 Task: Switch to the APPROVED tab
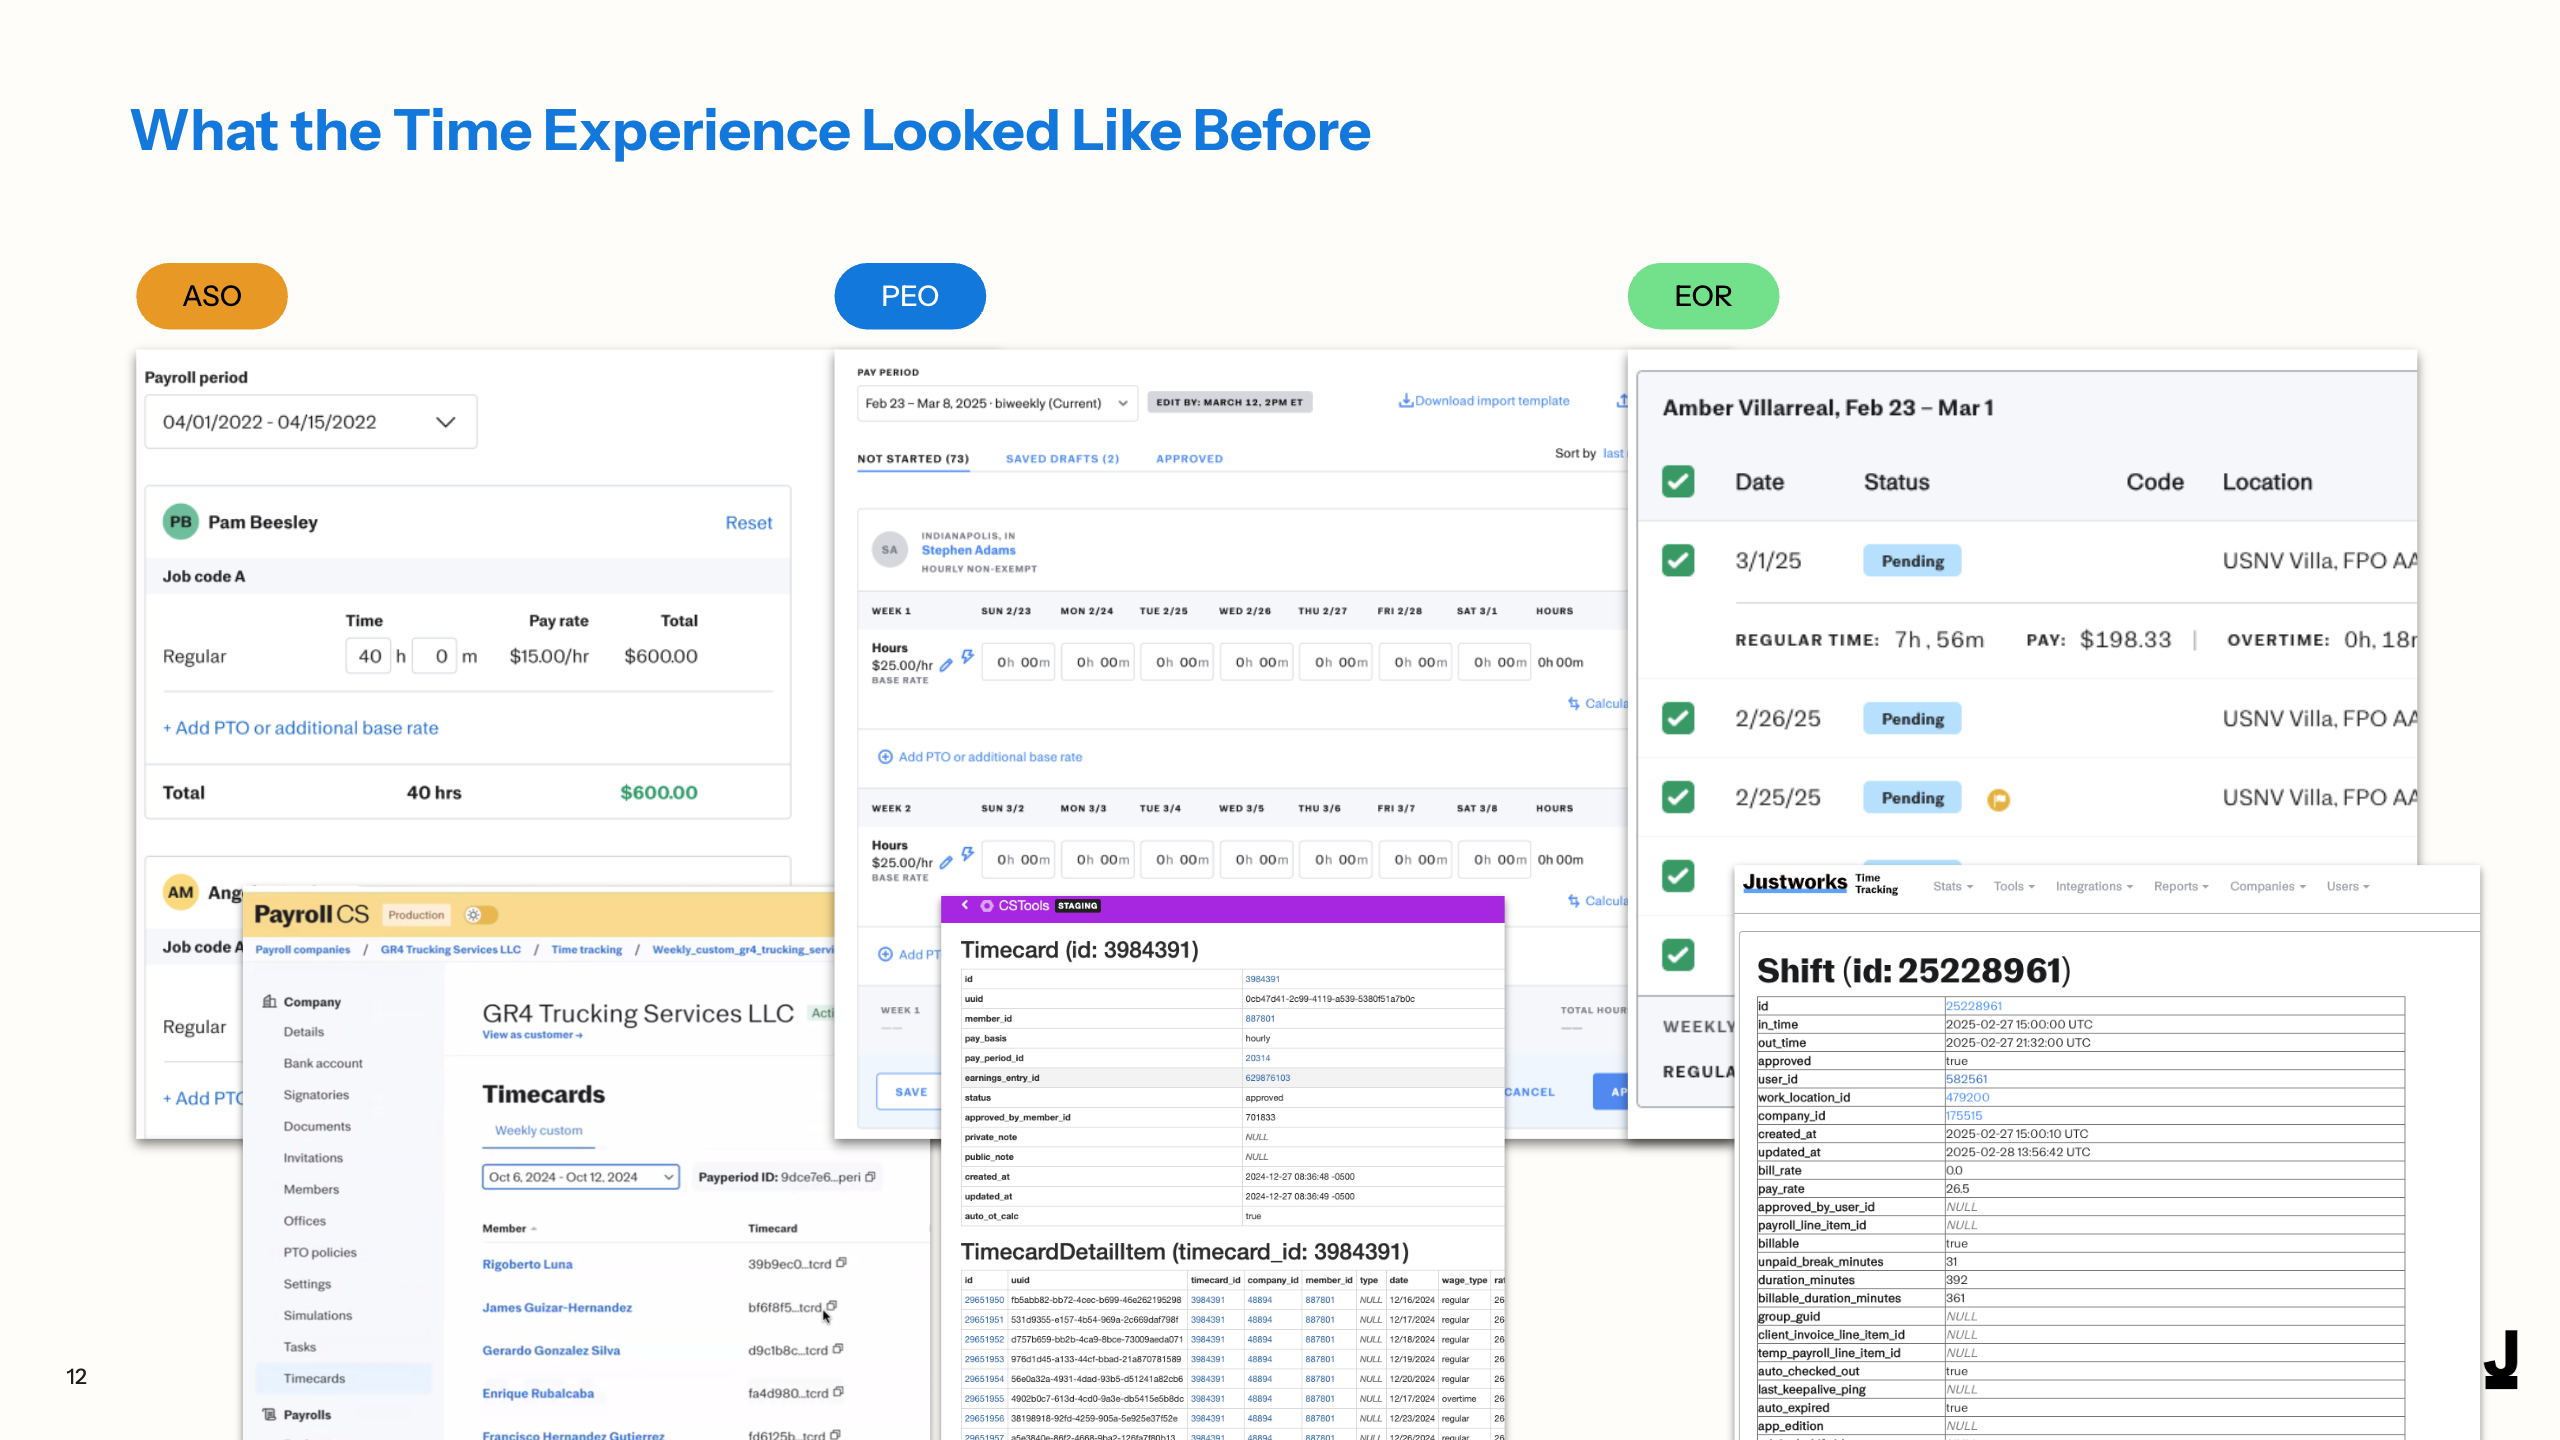(x=1189, y=459)
